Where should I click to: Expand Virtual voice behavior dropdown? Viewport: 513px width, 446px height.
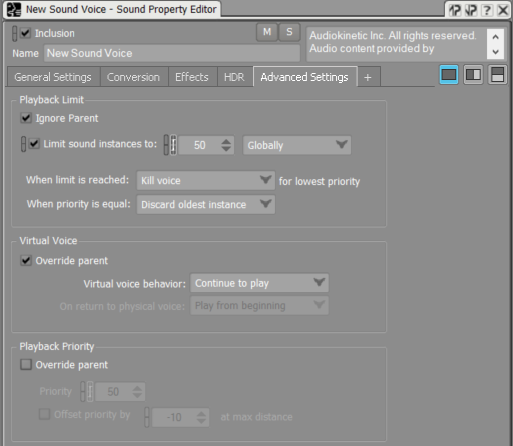coord(259,283)
